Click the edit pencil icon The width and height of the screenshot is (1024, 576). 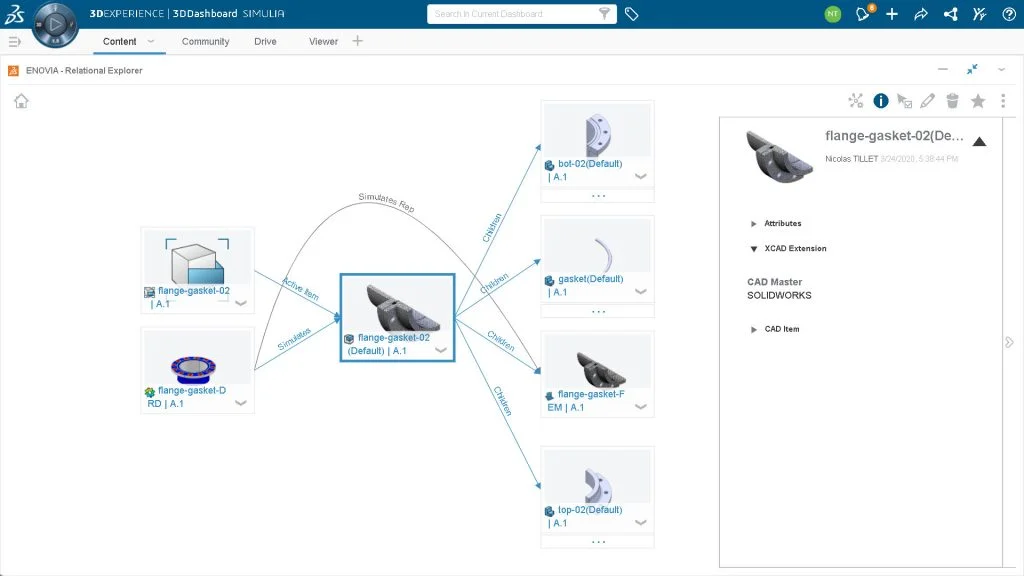pyautogui.click(x=928, y=101)
